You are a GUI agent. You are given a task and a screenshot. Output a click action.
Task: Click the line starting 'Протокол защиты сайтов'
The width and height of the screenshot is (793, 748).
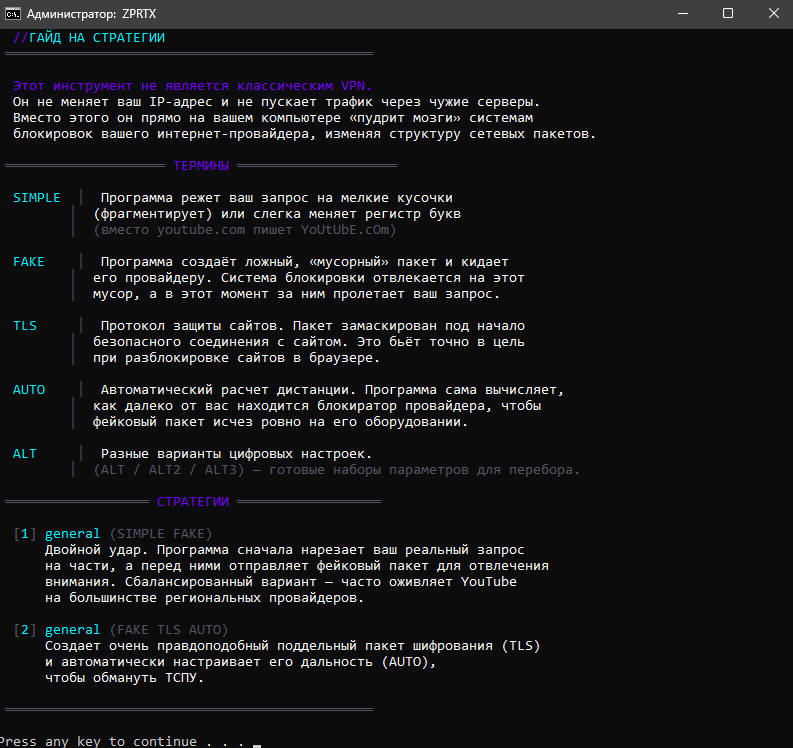(x=313, y=326)
